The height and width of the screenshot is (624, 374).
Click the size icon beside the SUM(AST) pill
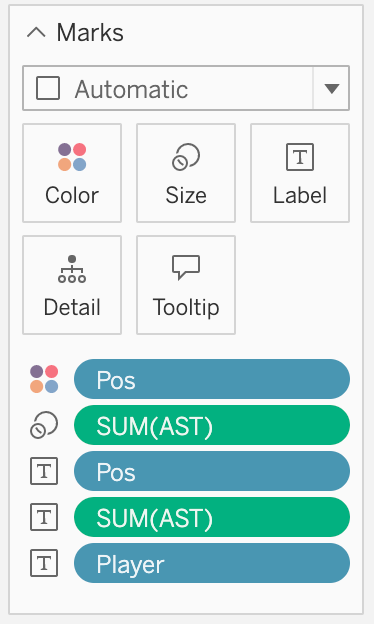[x=44, y=425]
